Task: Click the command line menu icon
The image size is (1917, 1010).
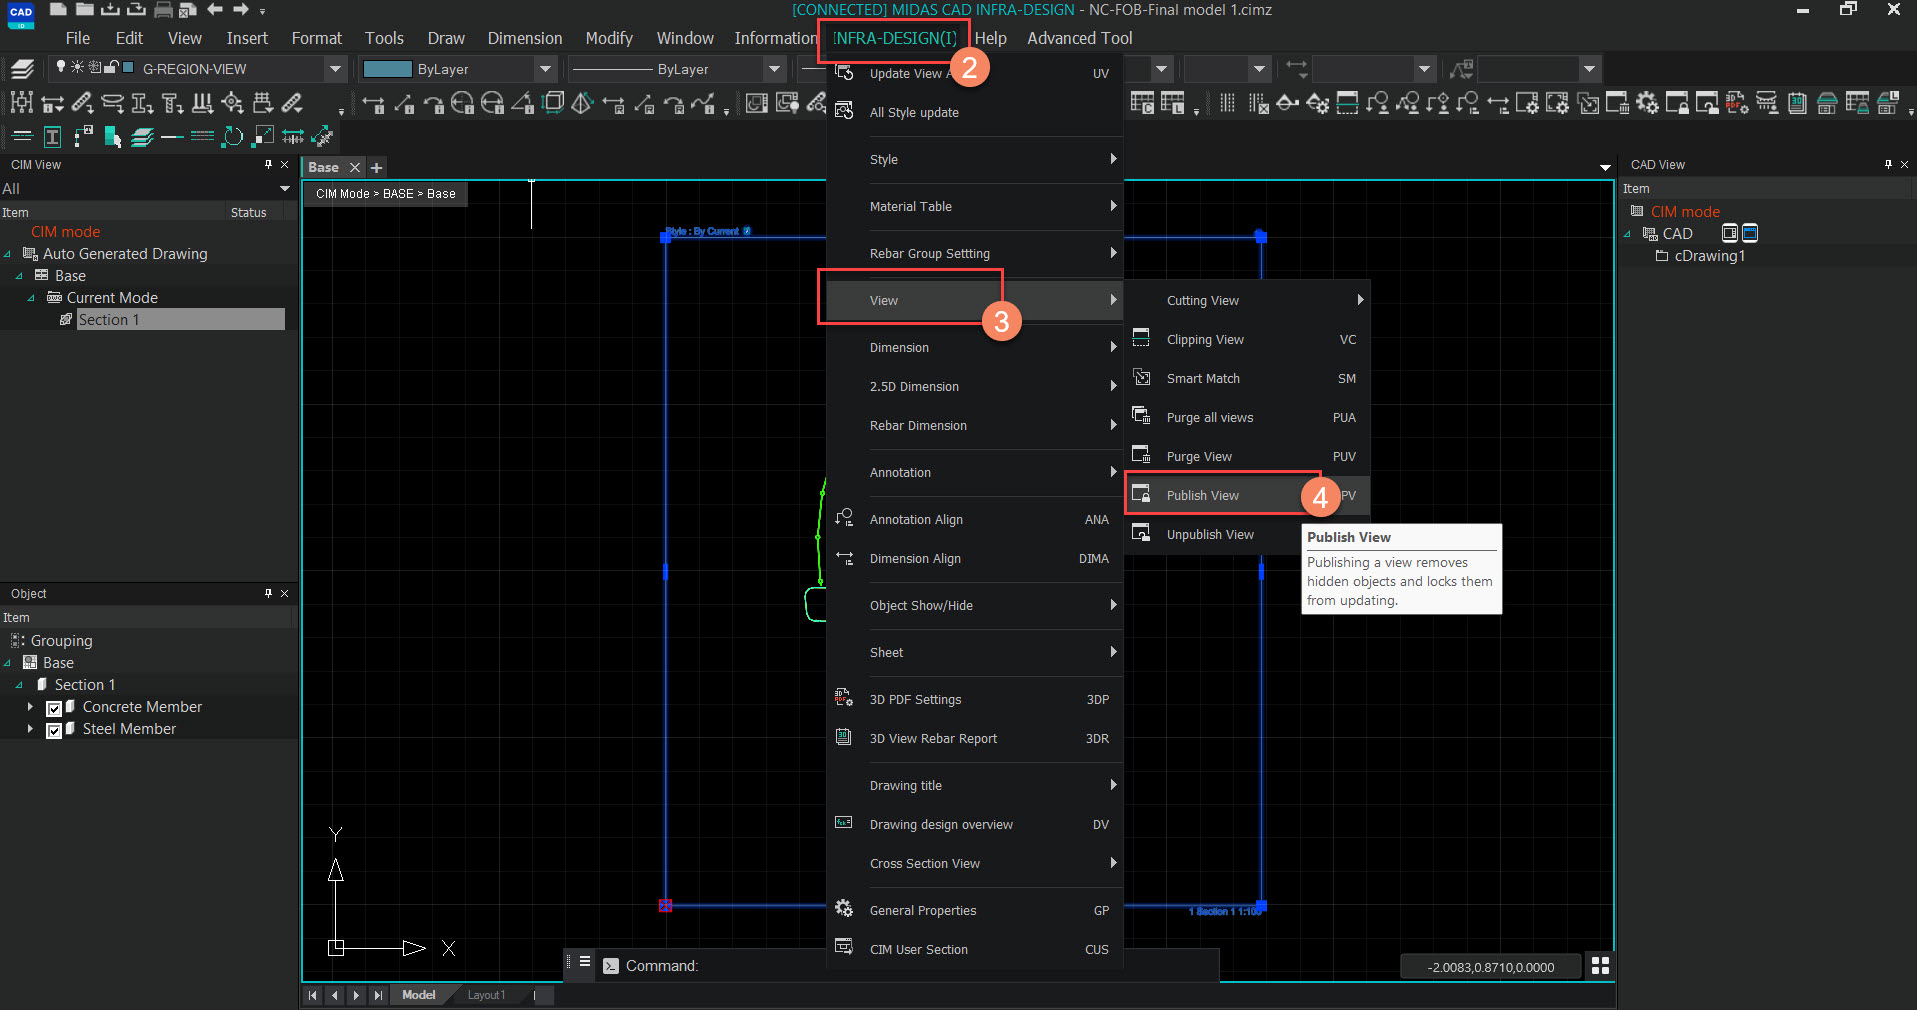Action: pyautogui.click(x=586, y=962)
